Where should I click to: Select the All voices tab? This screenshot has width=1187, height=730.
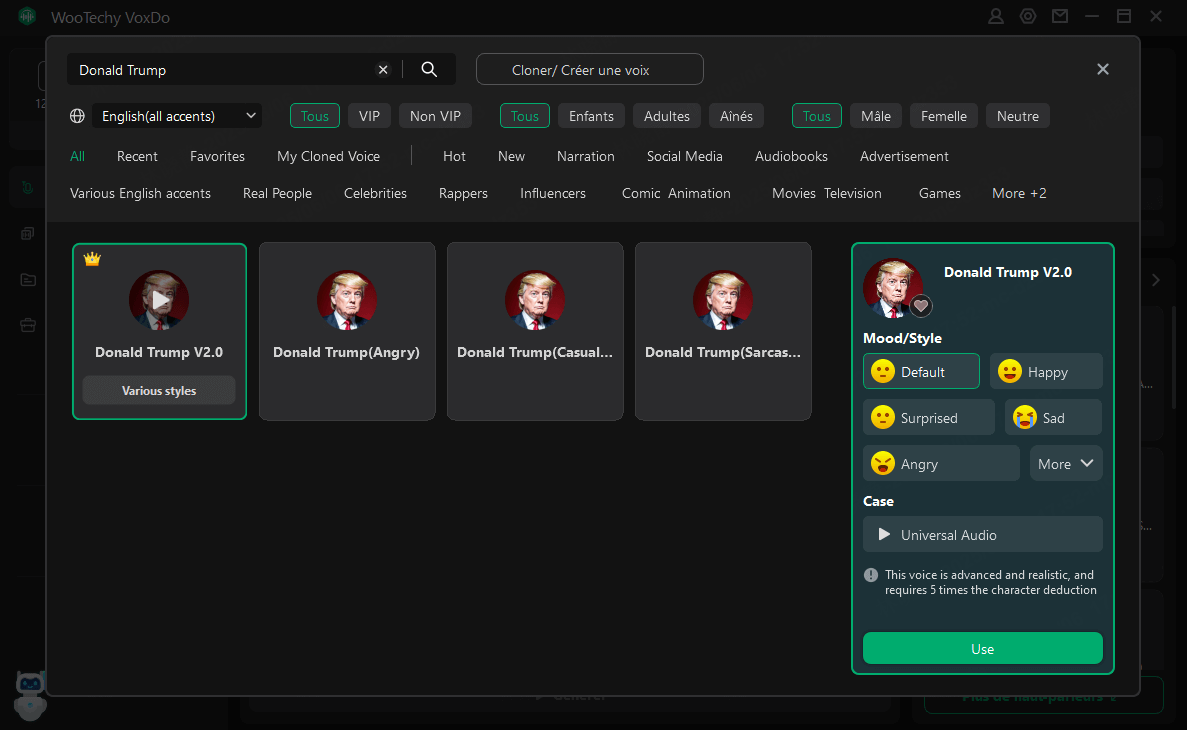click(x=77, y=156)
